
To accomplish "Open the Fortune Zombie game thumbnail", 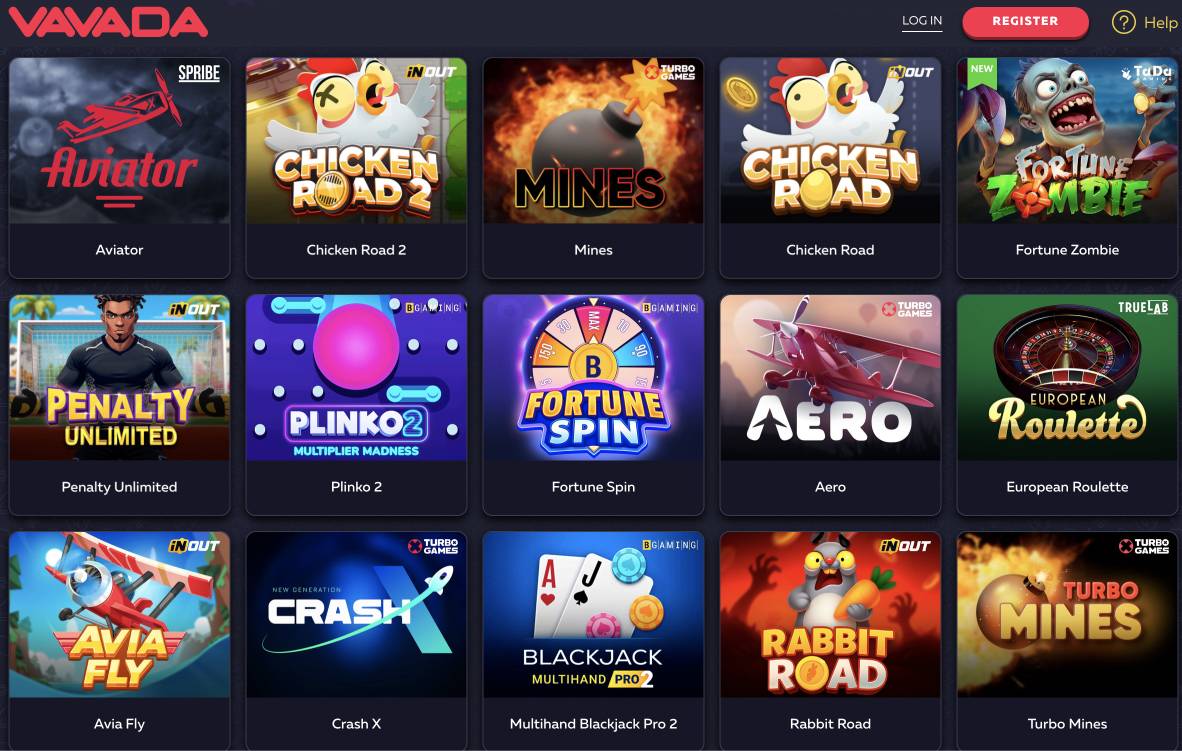I will pyautogui.click(x=1067, y=140).
